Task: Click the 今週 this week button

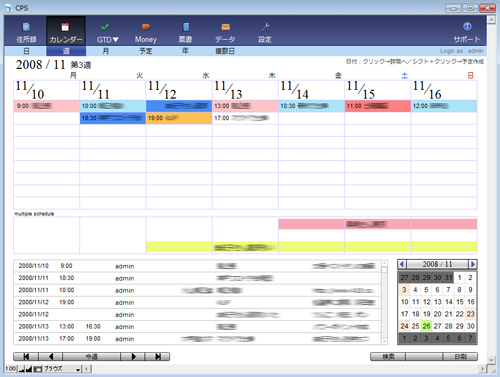Action: point(91,357)
